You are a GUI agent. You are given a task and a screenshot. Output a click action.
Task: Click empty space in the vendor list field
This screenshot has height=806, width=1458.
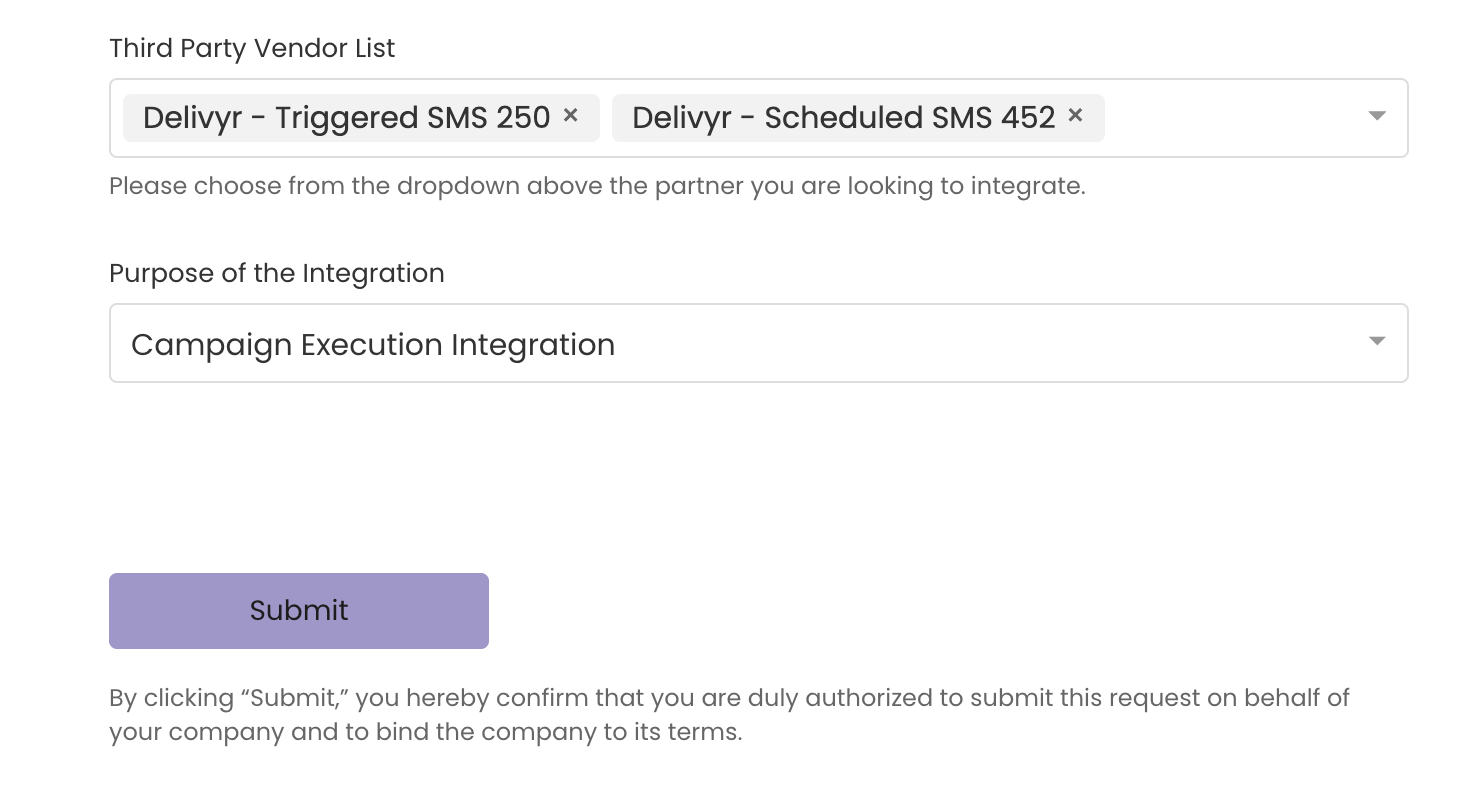(x=1230, y=118)
